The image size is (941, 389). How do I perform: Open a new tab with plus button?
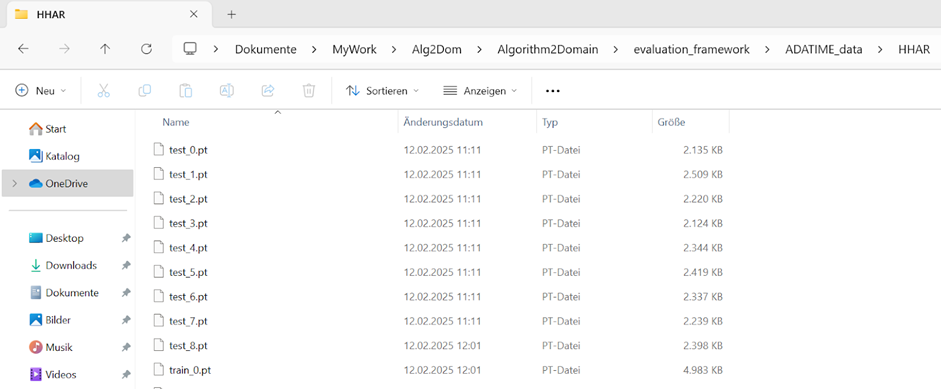coord(232,14)
